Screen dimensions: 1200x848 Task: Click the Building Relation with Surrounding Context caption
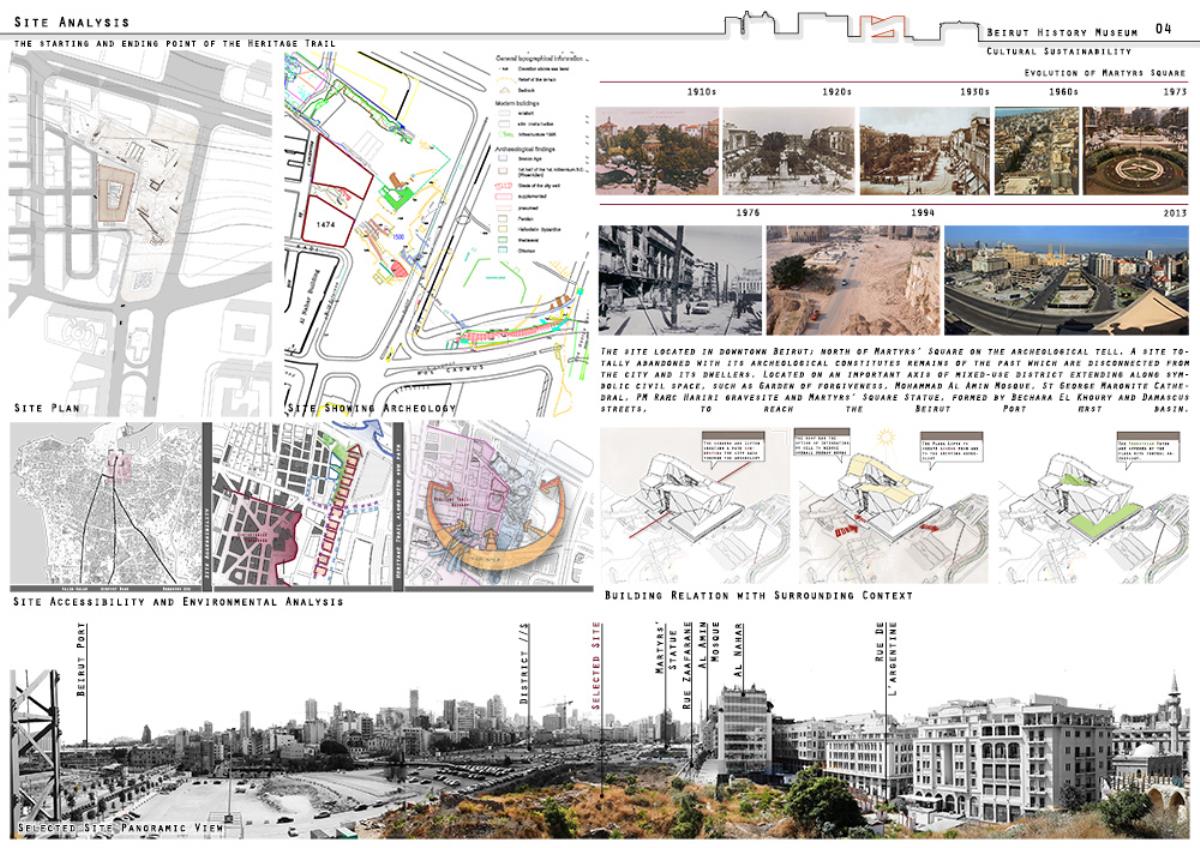[x=758, y=596]
